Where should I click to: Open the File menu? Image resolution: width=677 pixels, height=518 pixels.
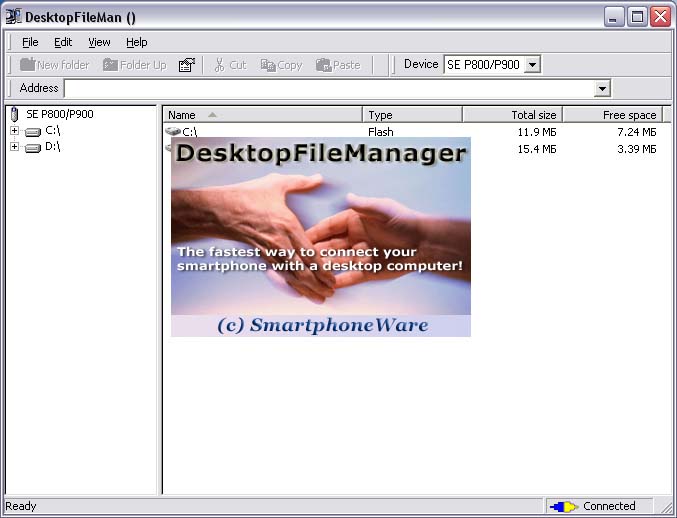pyautogui.click(x=30, y=42)
